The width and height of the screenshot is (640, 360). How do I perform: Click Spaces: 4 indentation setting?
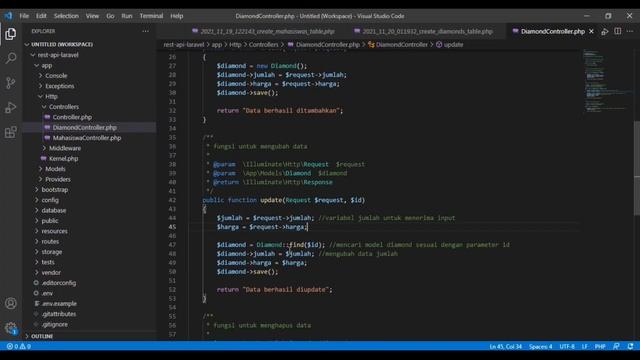pyautogui.click(x=540, y=347)
